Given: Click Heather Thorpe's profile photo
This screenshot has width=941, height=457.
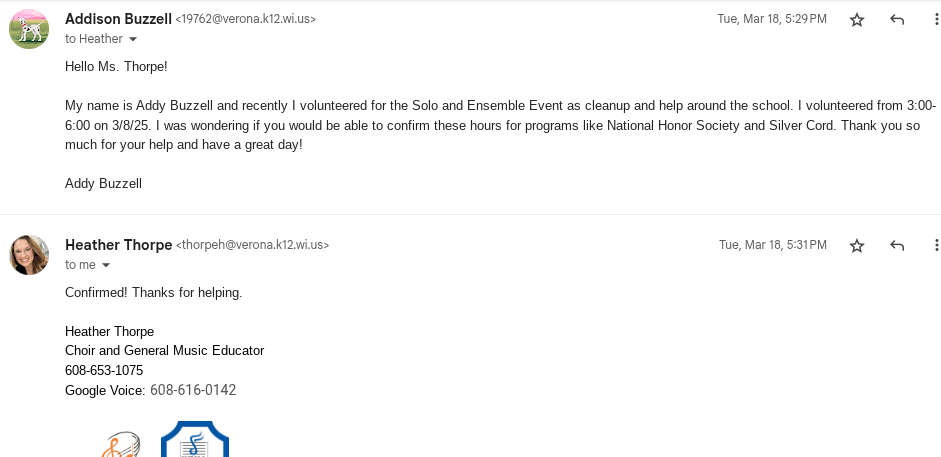Looking at the screenshot, I should 29,255.
